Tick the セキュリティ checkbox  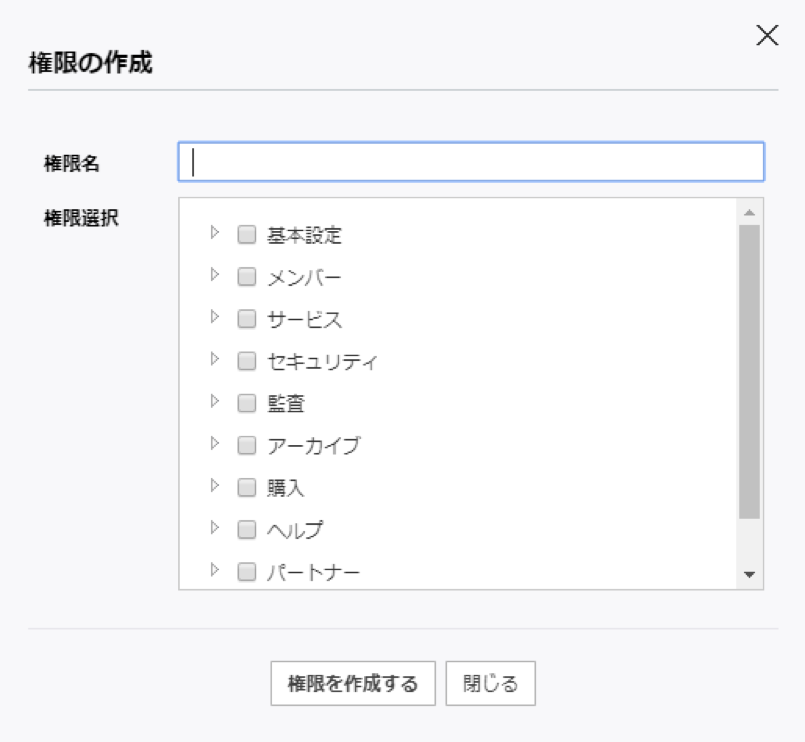pyautogui.click(x=246, y=361)
